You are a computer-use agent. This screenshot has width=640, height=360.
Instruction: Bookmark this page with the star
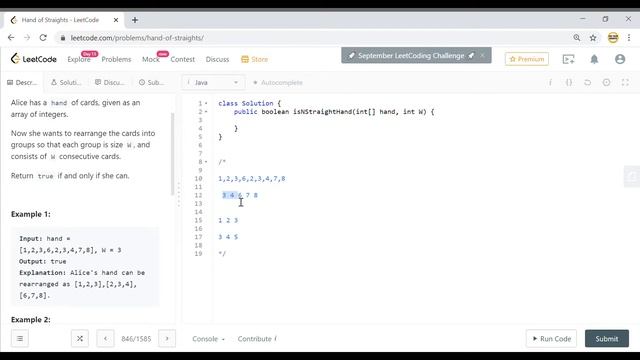(x=593, y=38)
